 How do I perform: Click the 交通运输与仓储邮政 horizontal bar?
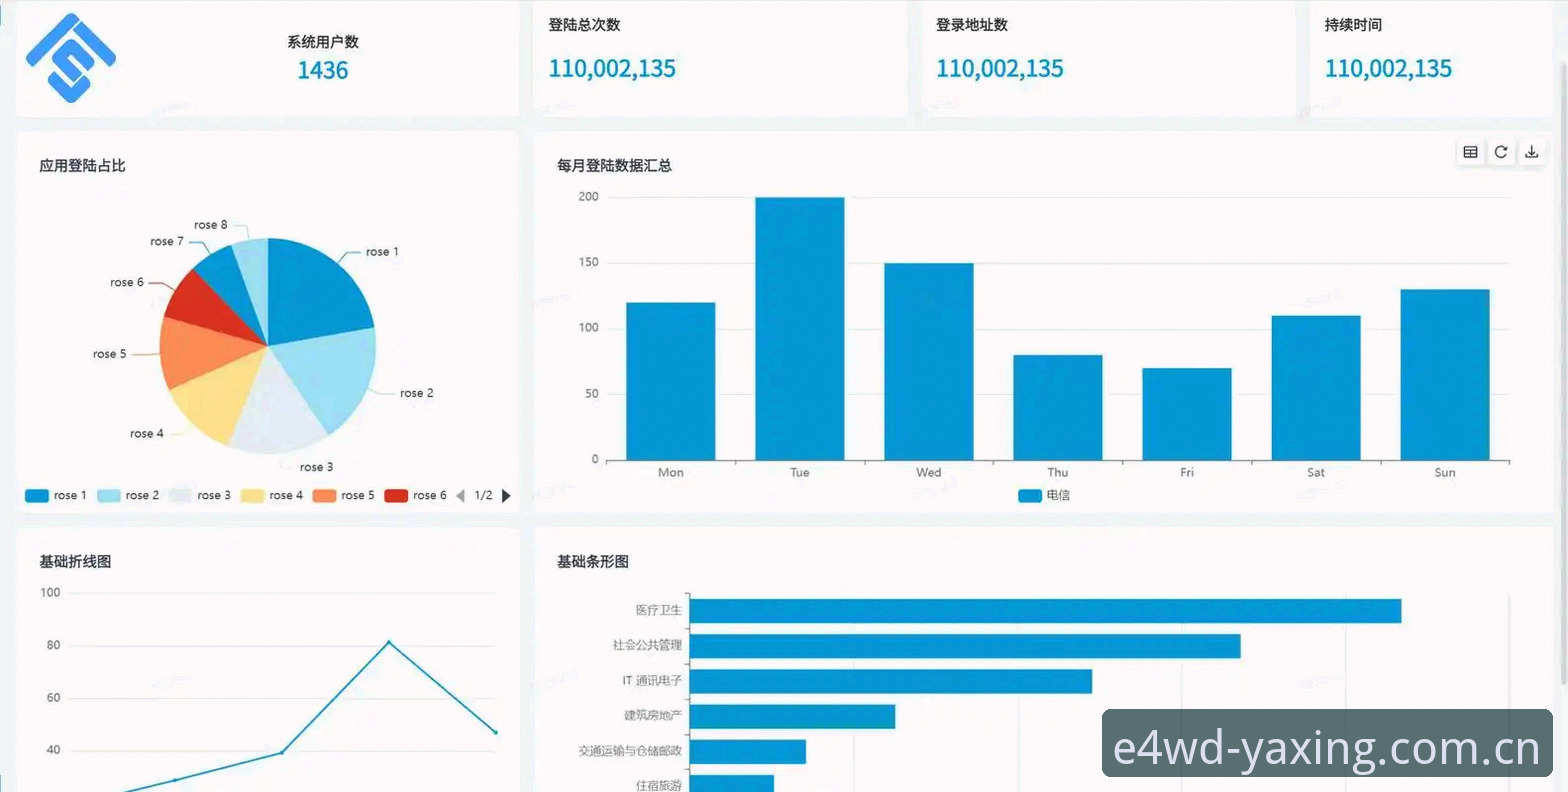748,752
